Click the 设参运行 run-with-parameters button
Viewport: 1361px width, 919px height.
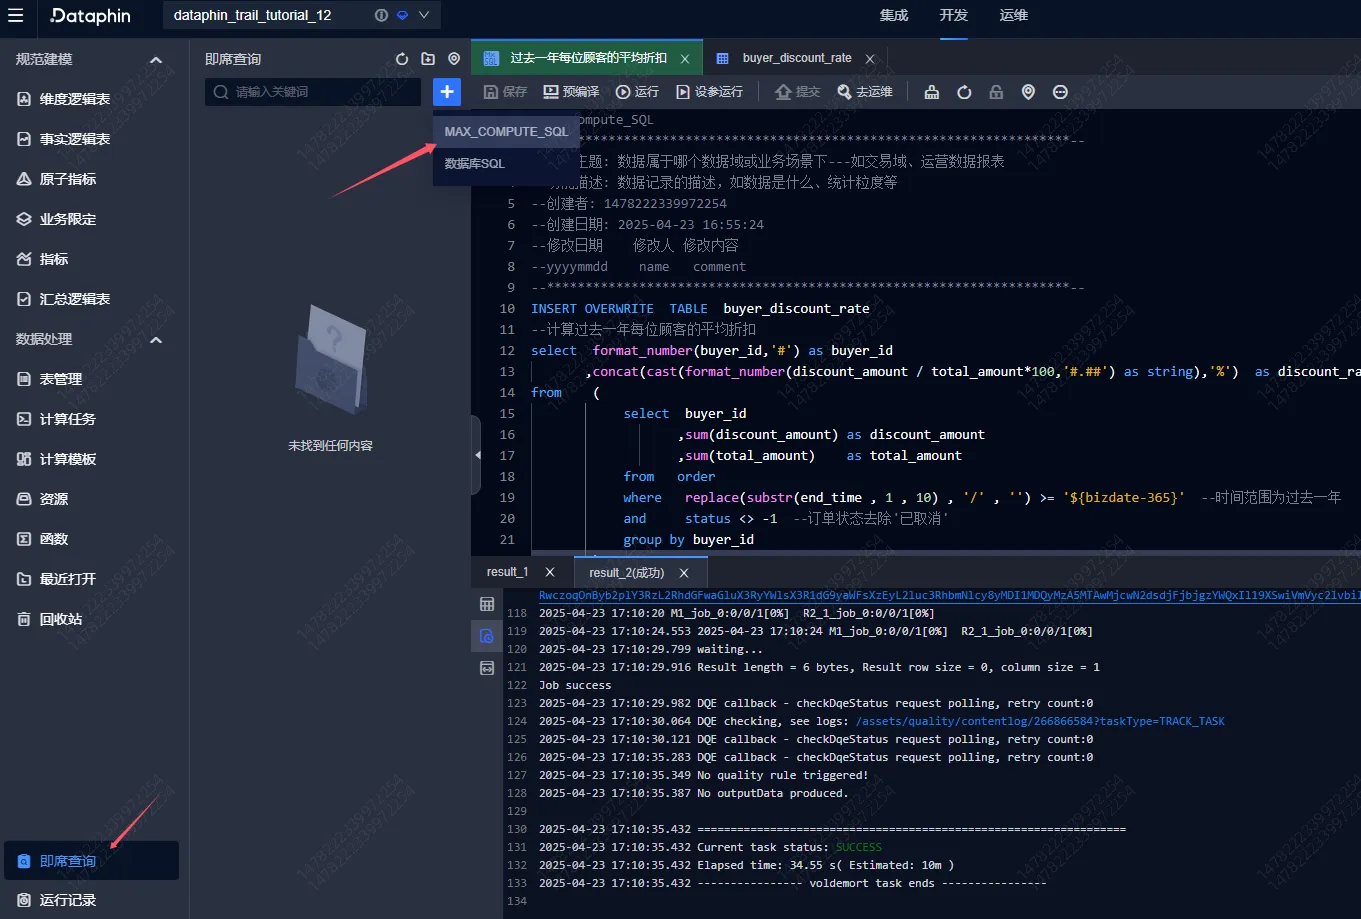(x=709, y=92)
